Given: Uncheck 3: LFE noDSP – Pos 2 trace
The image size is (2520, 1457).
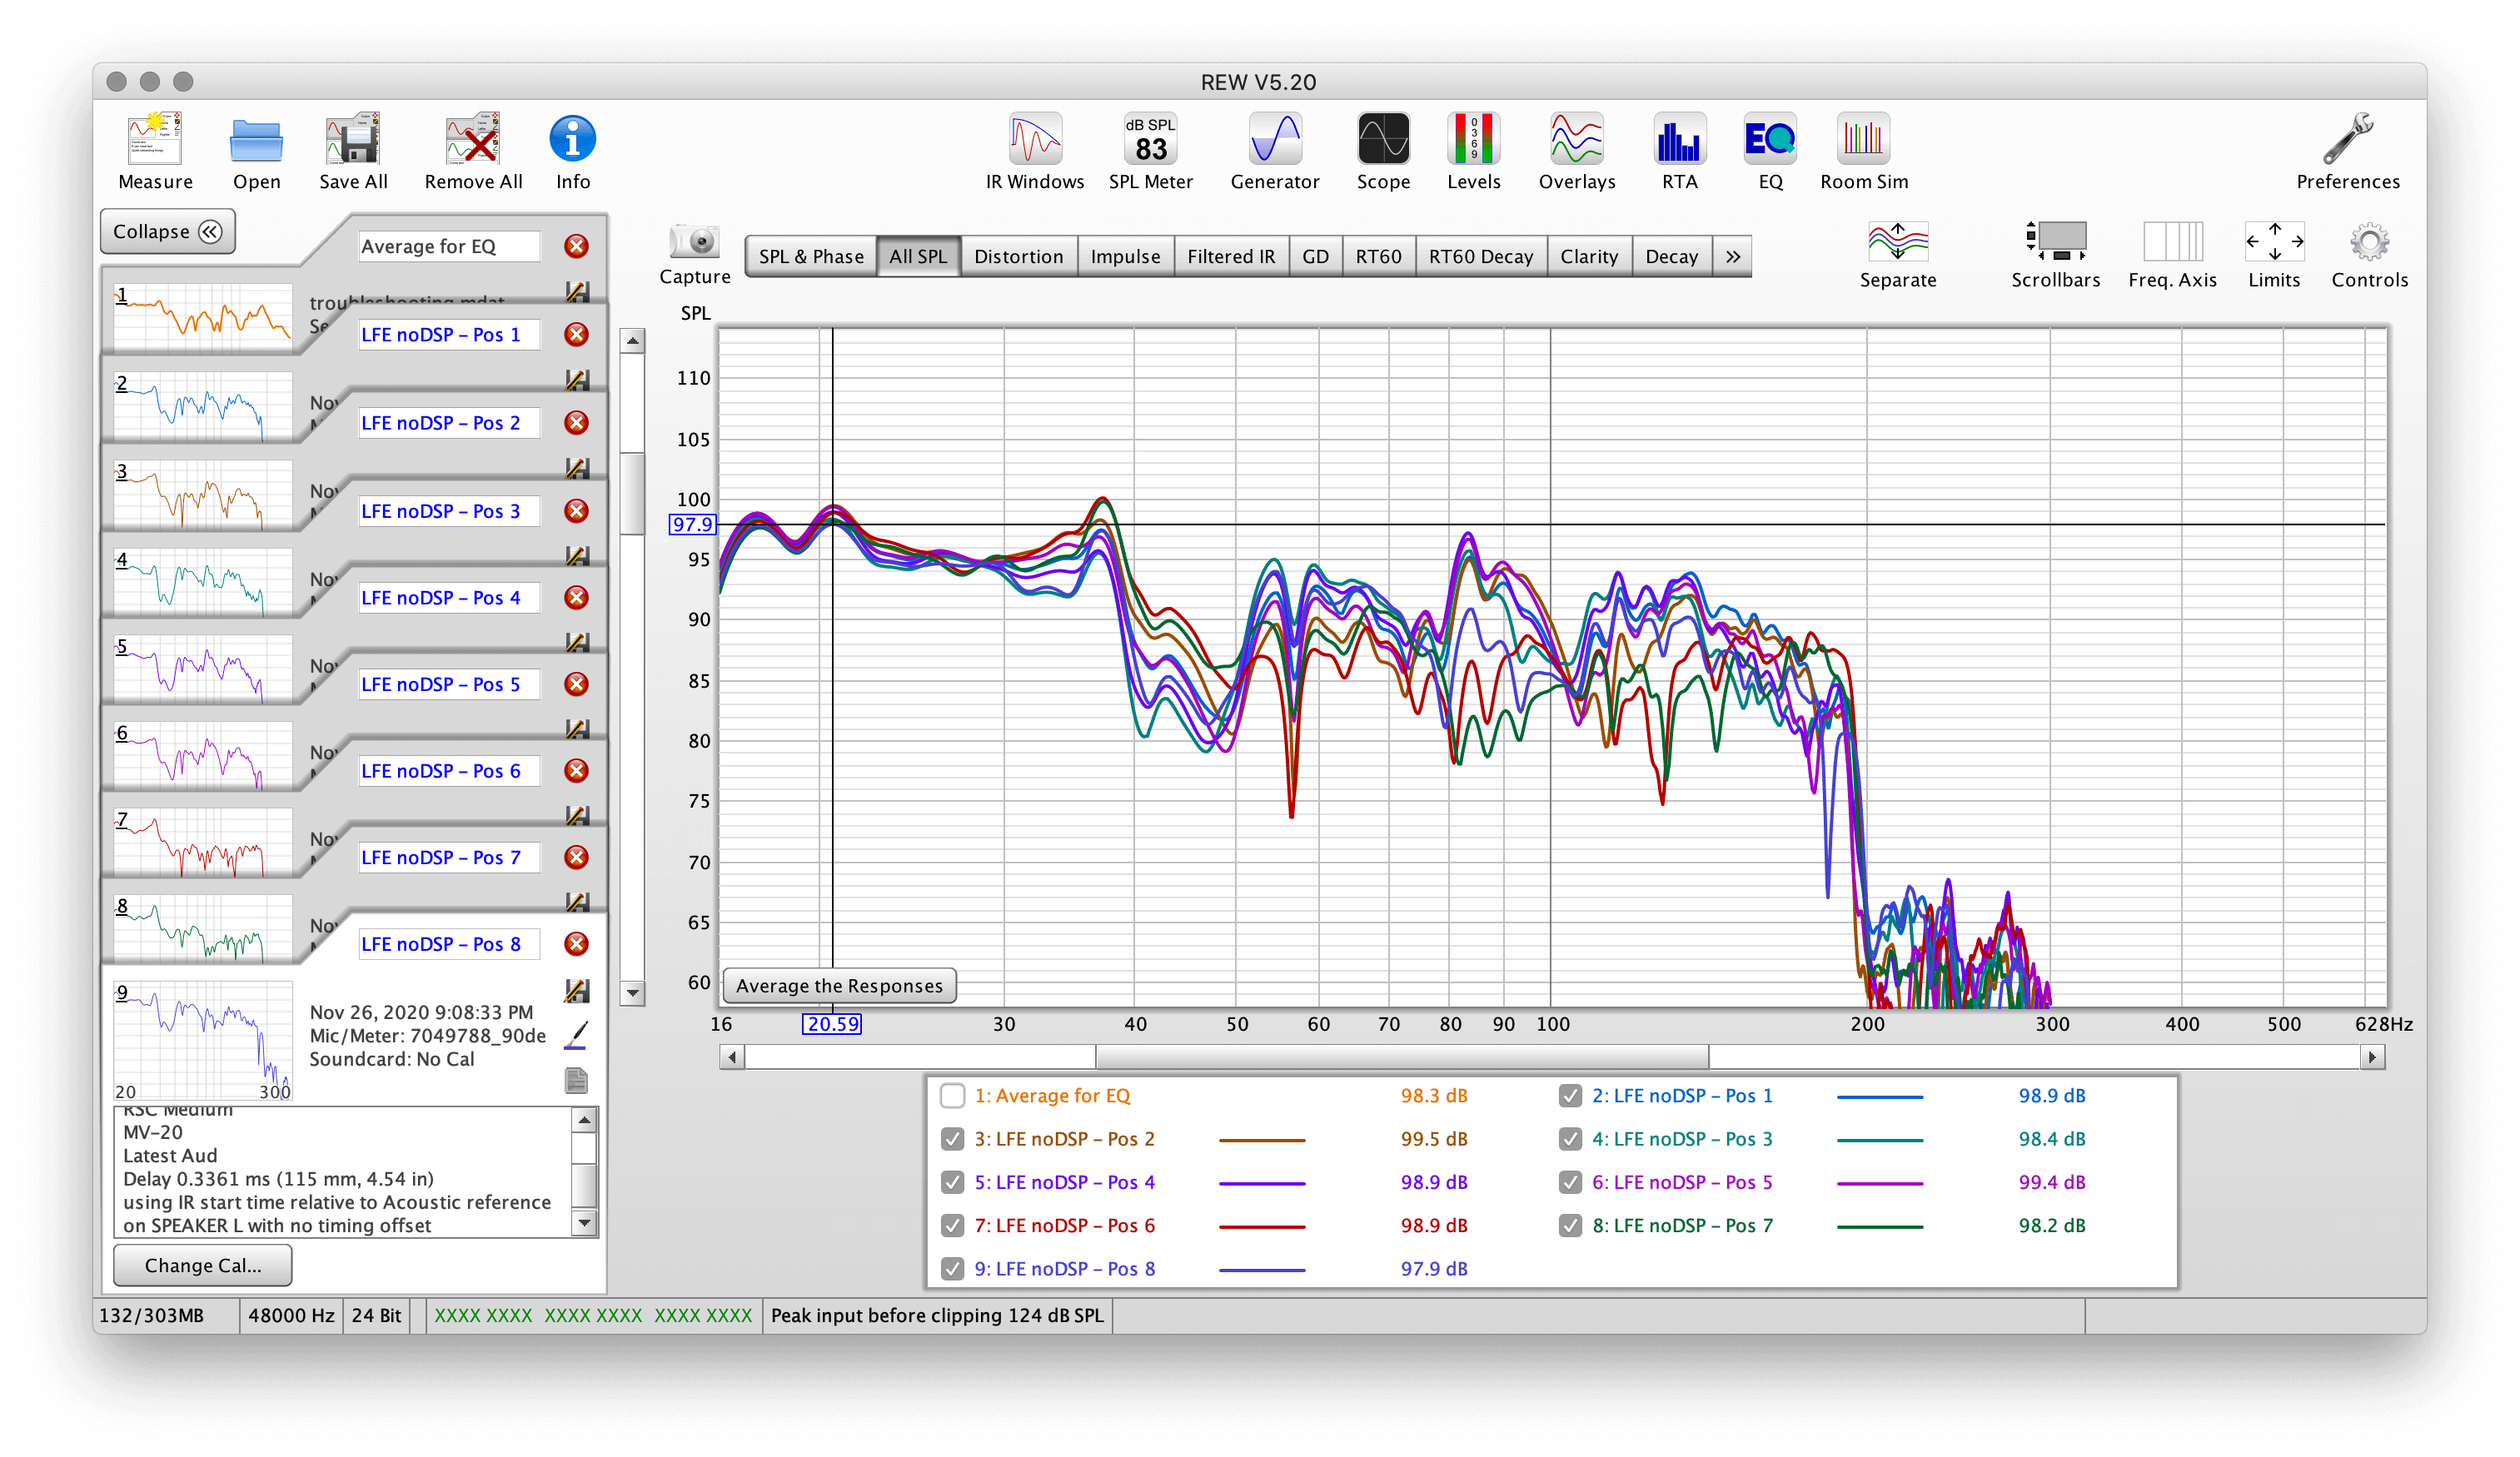Looking at the screenshot, I should click(952, 1139).
